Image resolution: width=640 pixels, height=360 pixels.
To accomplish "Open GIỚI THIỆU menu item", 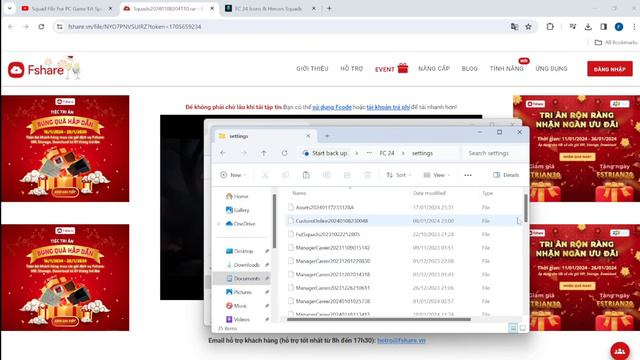I will (312, 69).
